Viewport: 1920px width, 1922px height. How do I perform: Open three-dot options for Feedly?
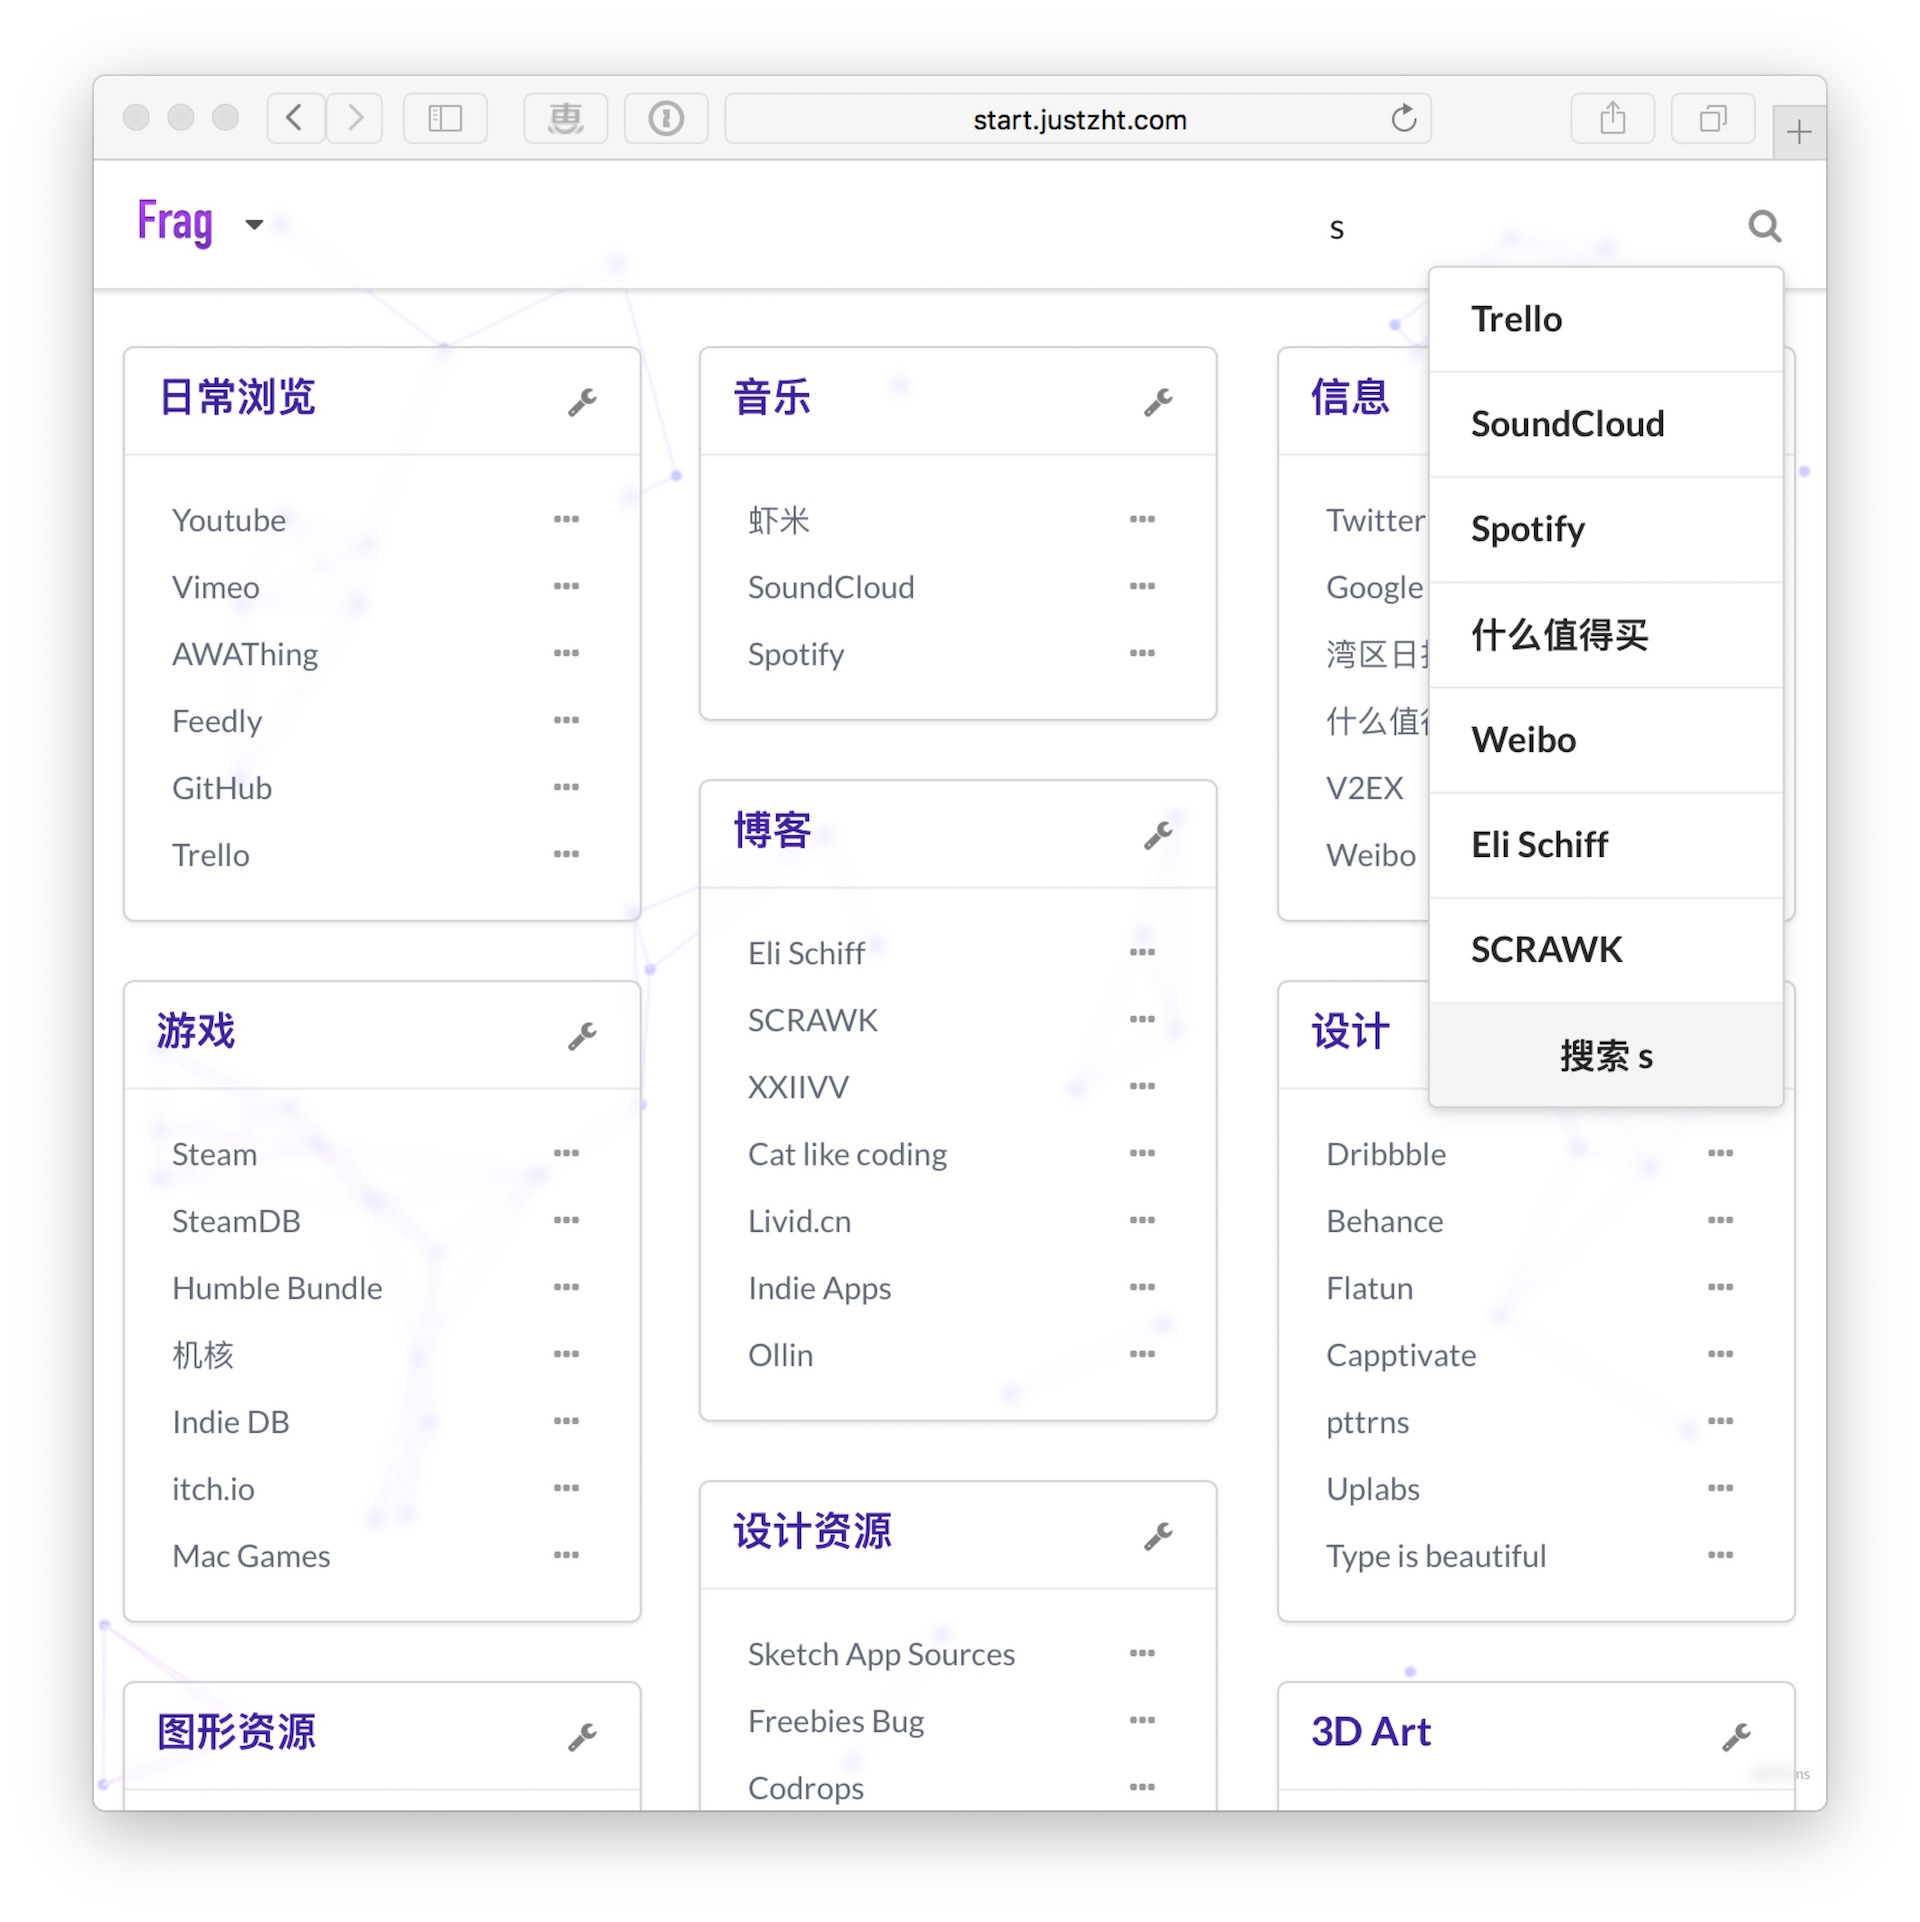566,720
